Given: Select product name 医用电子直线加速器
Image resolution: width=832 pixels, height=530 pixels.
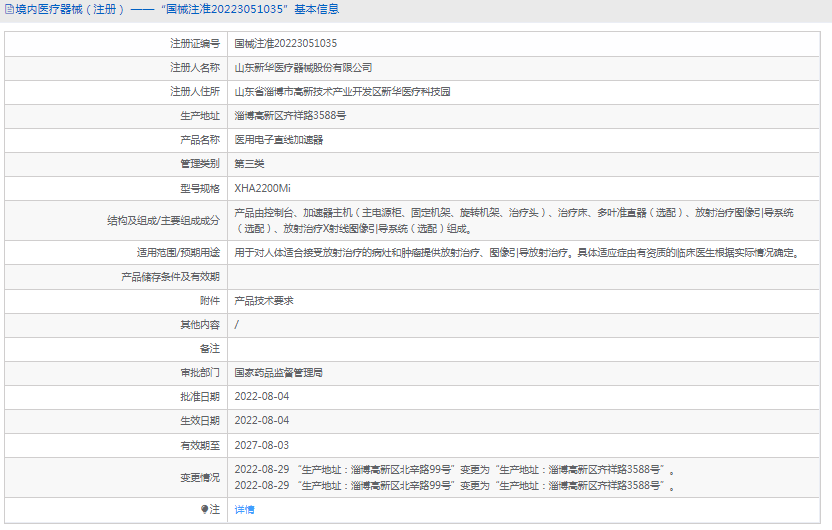Looking at the screenshot, I should coord(279,140).
